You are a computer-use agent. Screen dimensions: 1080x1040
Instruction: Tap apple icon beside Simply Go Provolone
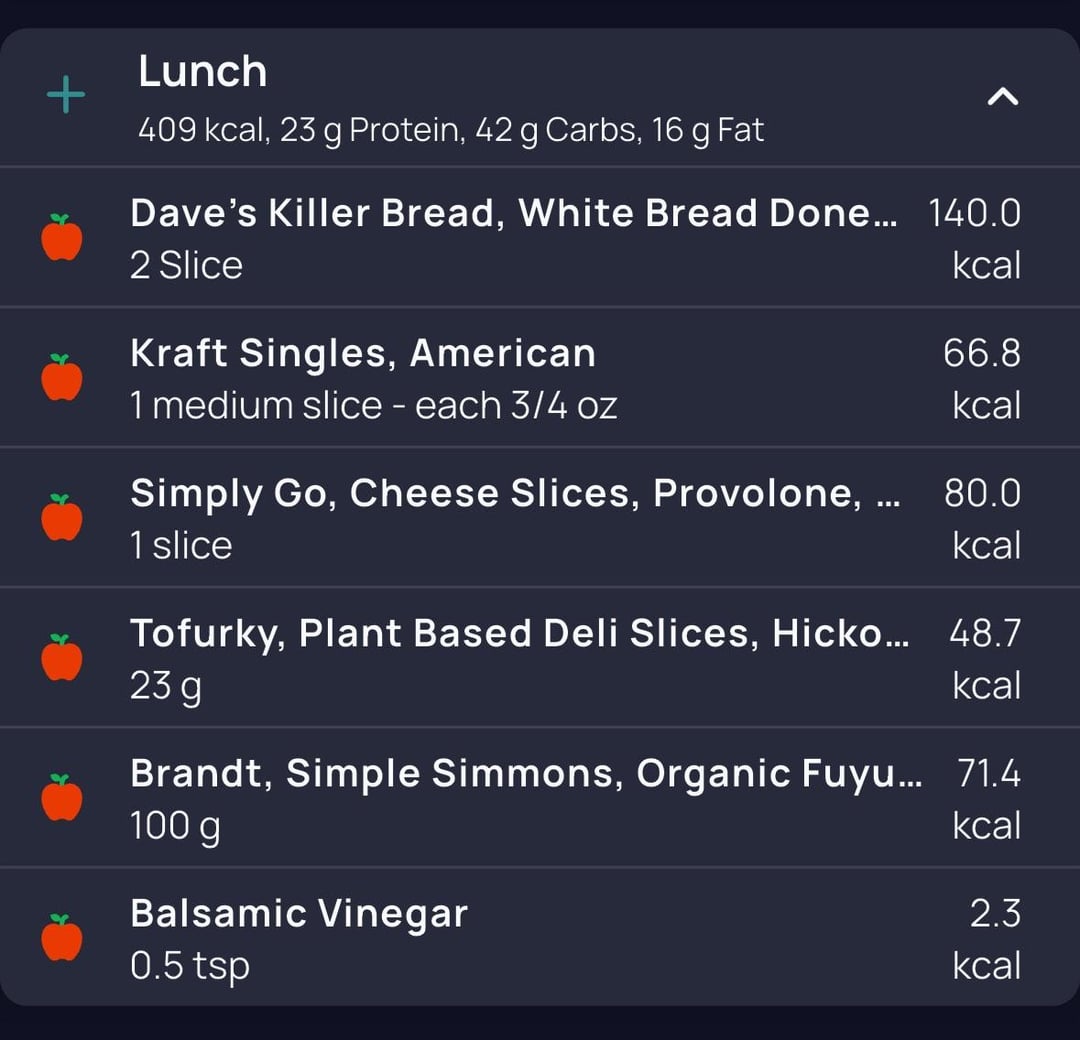pyautogui.click(x=62, y=518)
